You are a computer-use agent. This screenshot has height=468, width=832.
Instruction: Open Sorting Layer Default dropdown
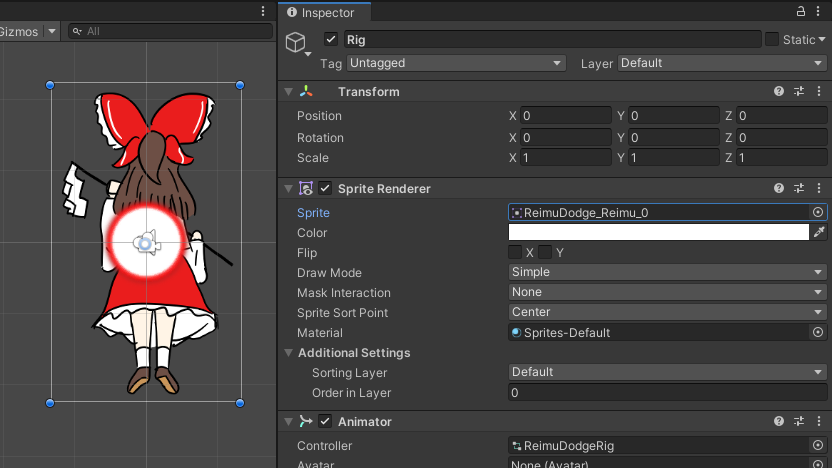pos(668,372)
